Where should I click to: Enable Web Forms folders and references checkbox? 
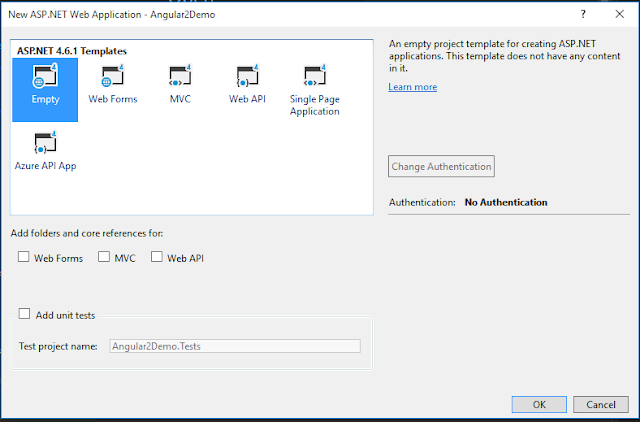(24, 257)
